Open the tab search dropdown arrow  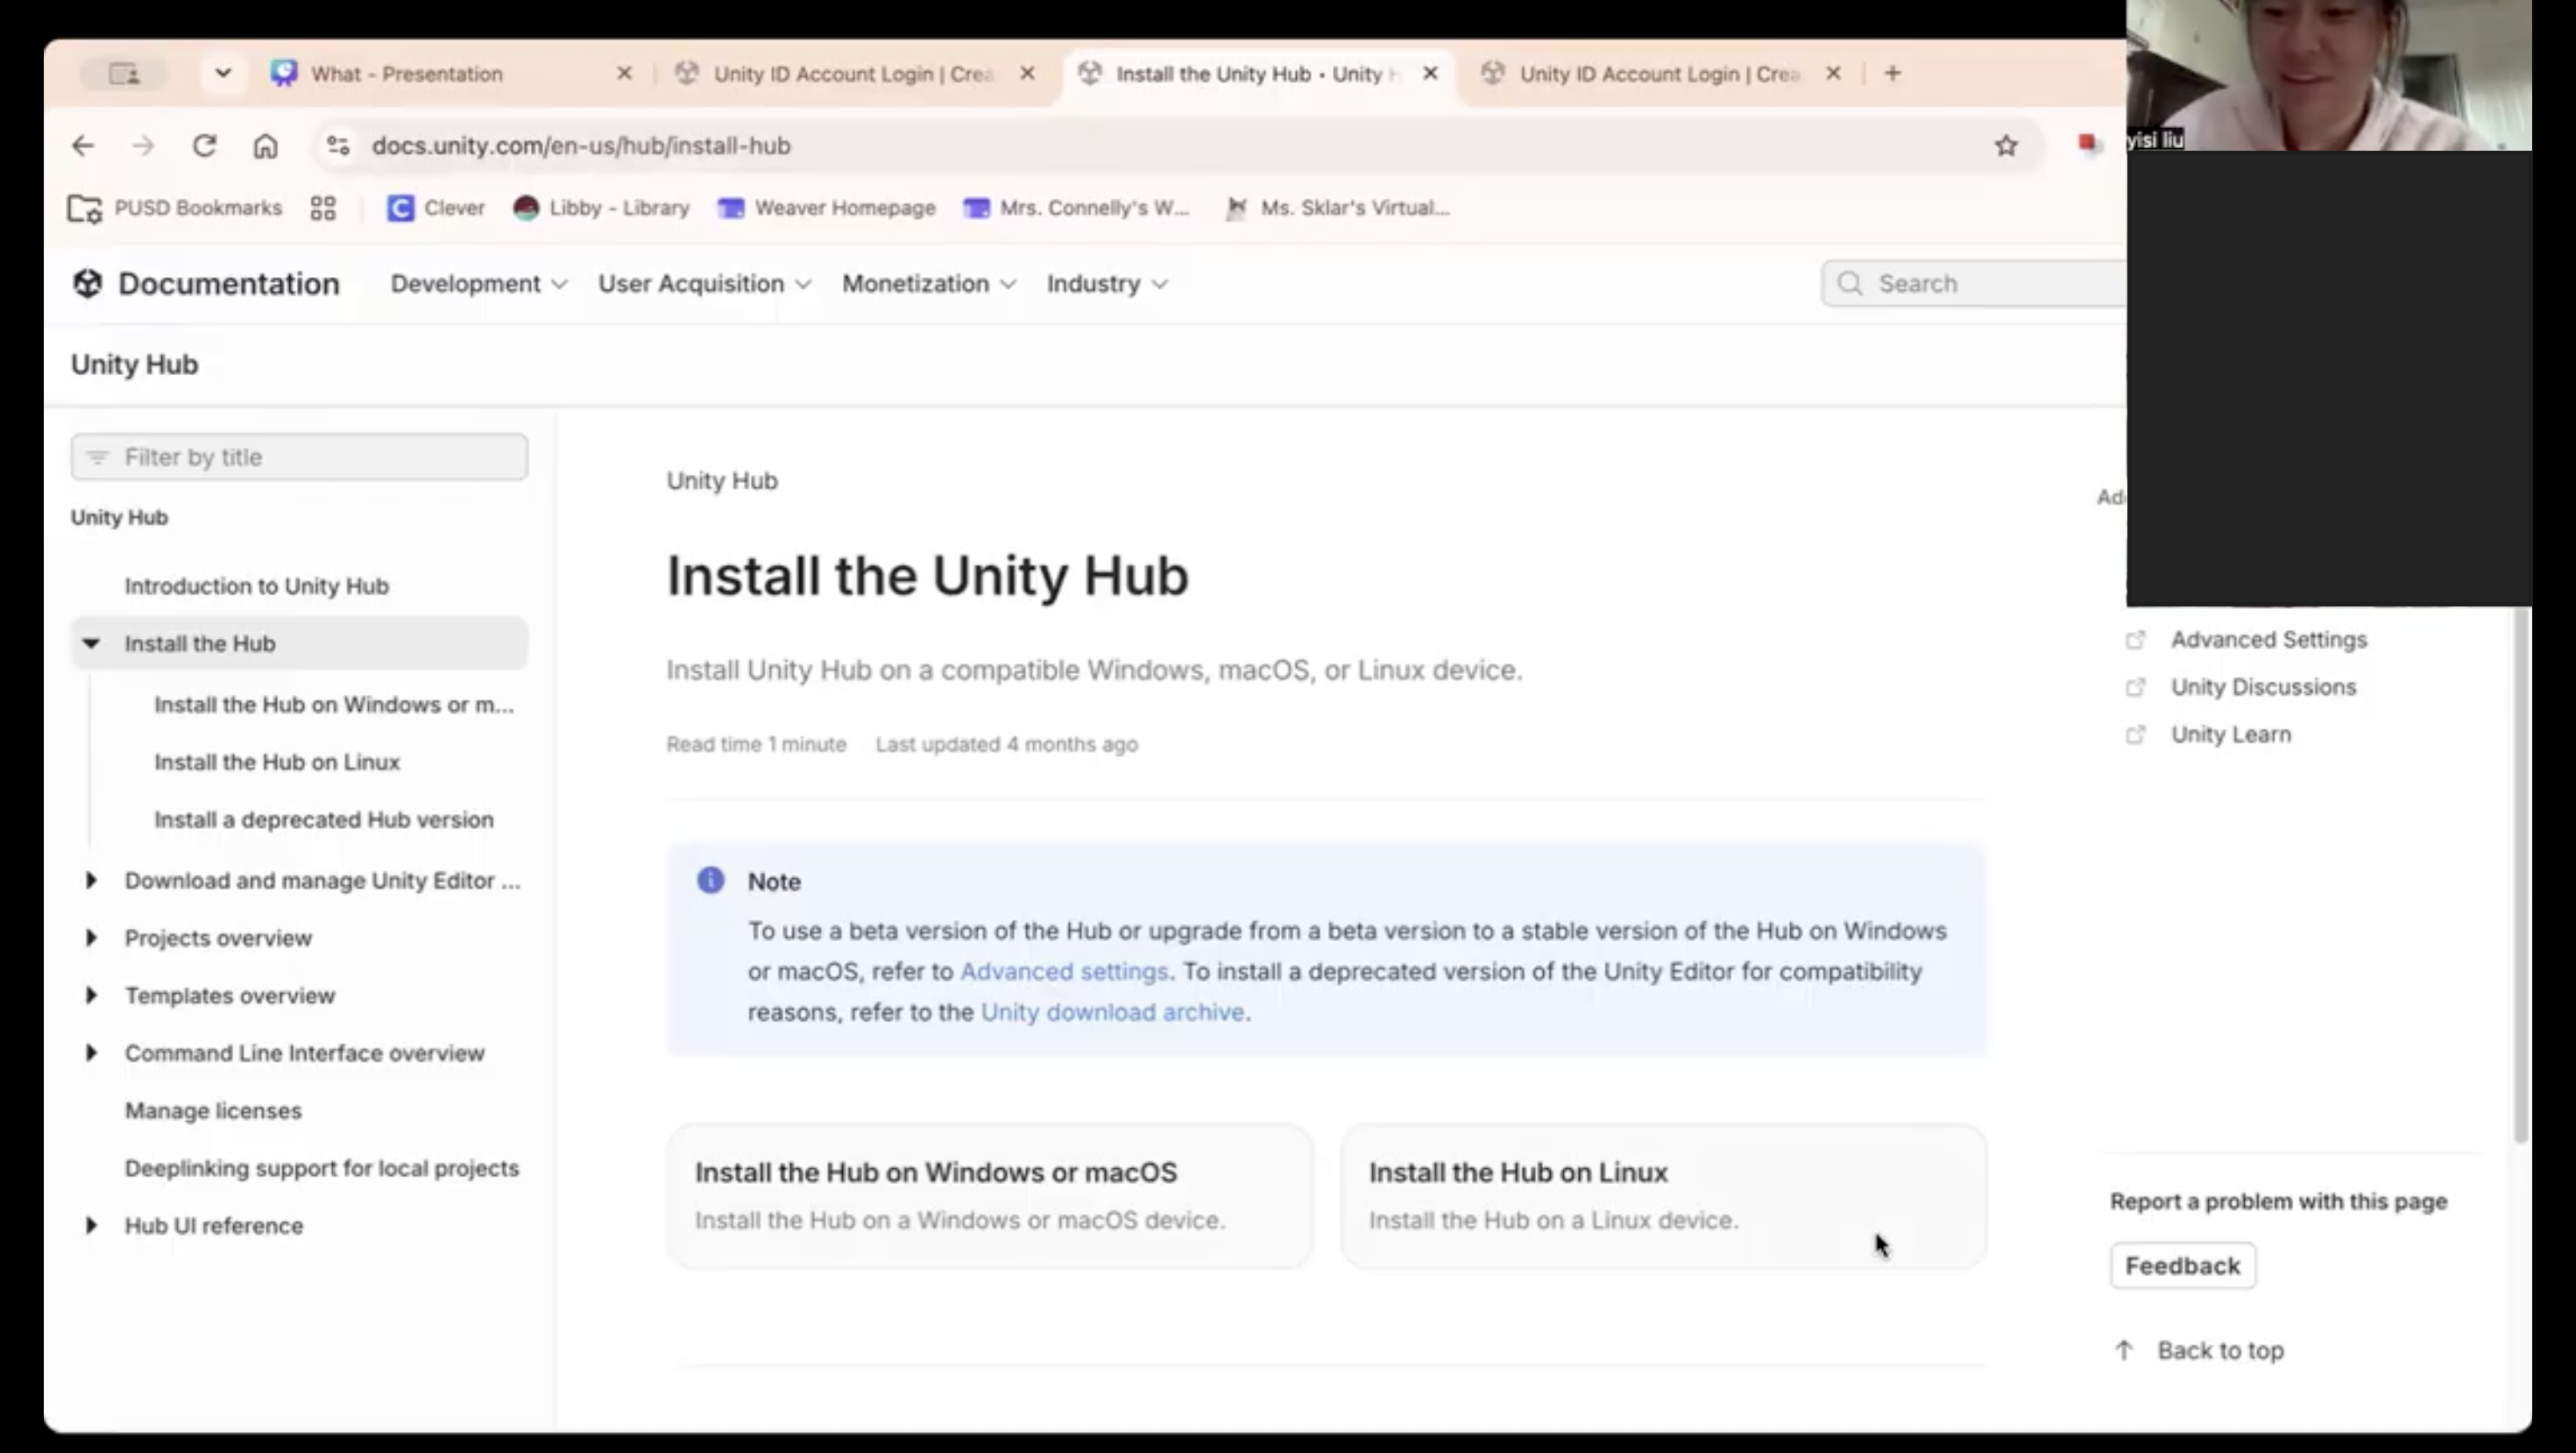click(x=223, y=73)
